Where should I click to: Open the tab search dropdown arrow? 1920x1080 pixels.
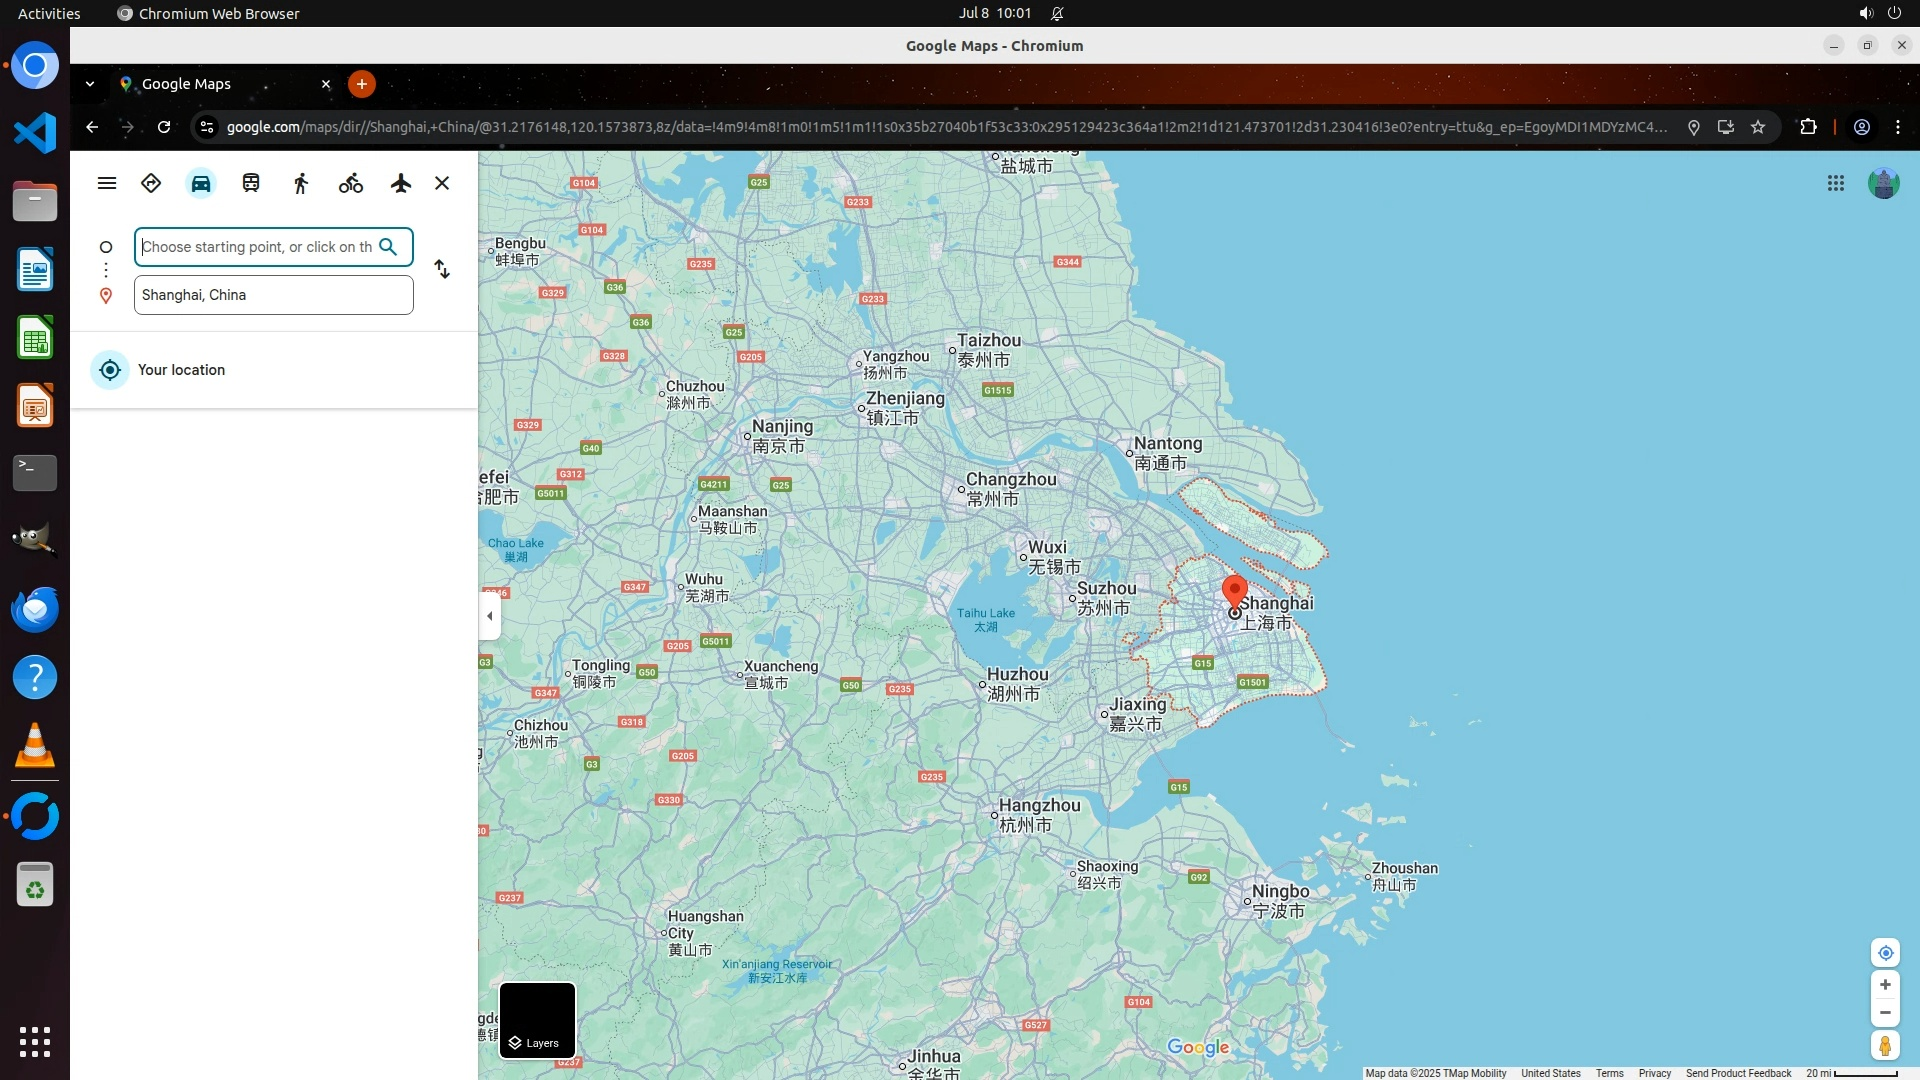90,84
